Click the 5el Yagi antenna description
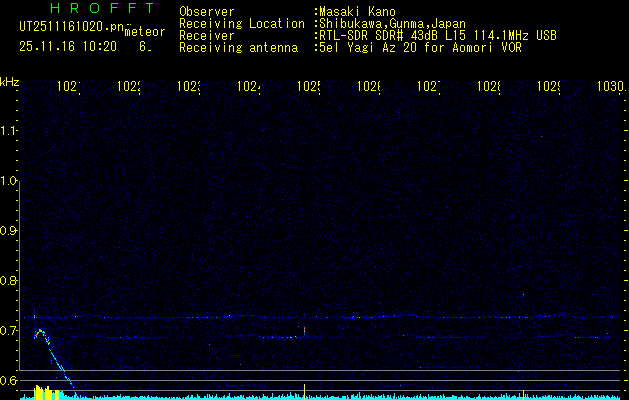 (417, 47)
